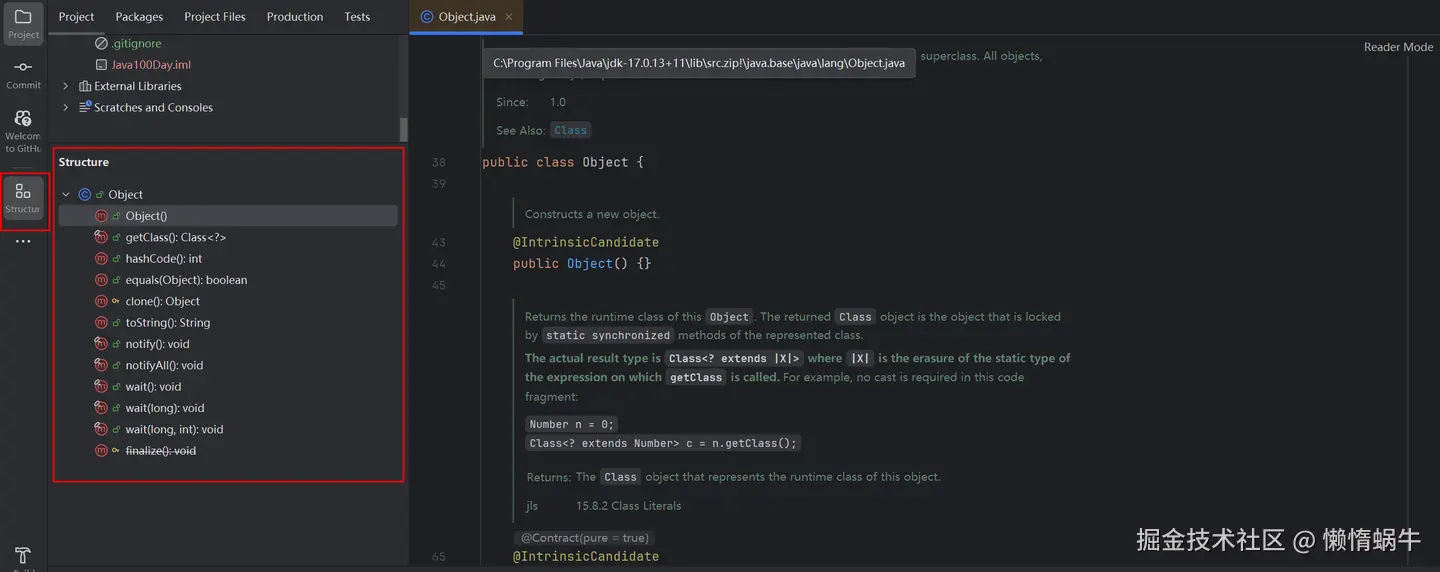Open the Project tool window icon
Image resolution: width=1440 pixels, height=572 pixels.
tap(23, 18)
